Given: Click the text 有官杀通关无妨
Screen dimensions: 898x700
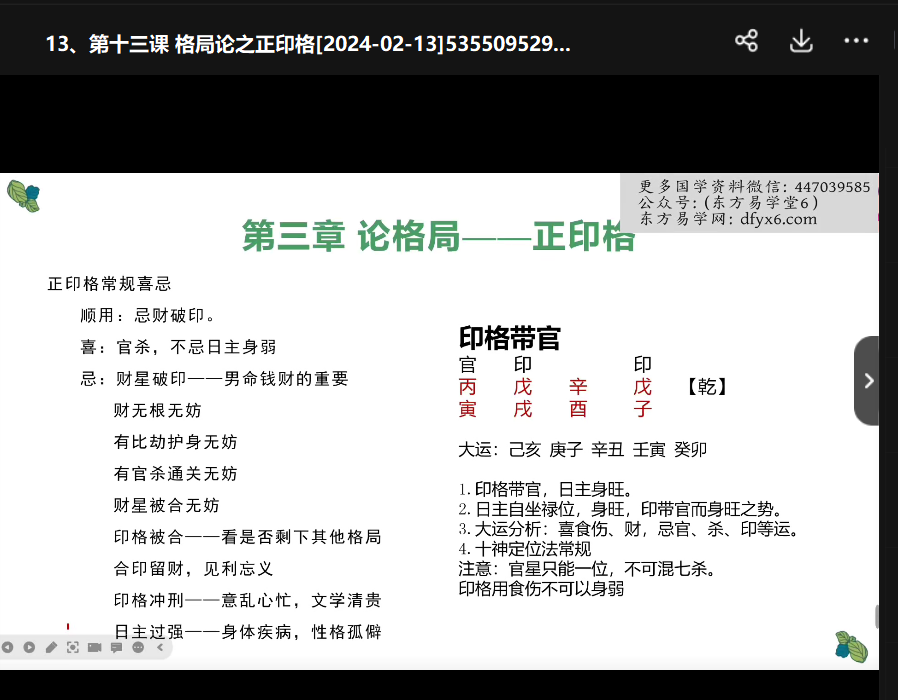Looking at the screenshot, I should [x=175, y=474].
